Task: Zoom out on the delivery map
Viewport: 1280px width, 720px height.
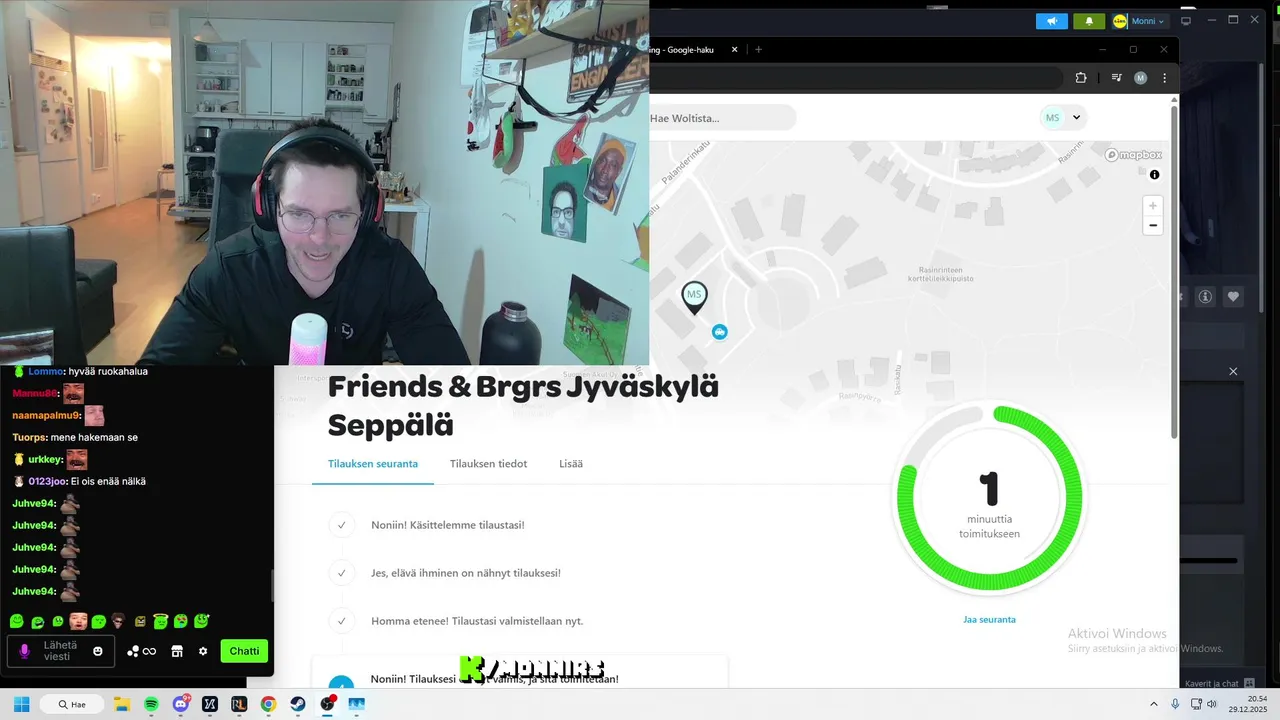Action: [1153, 226]
